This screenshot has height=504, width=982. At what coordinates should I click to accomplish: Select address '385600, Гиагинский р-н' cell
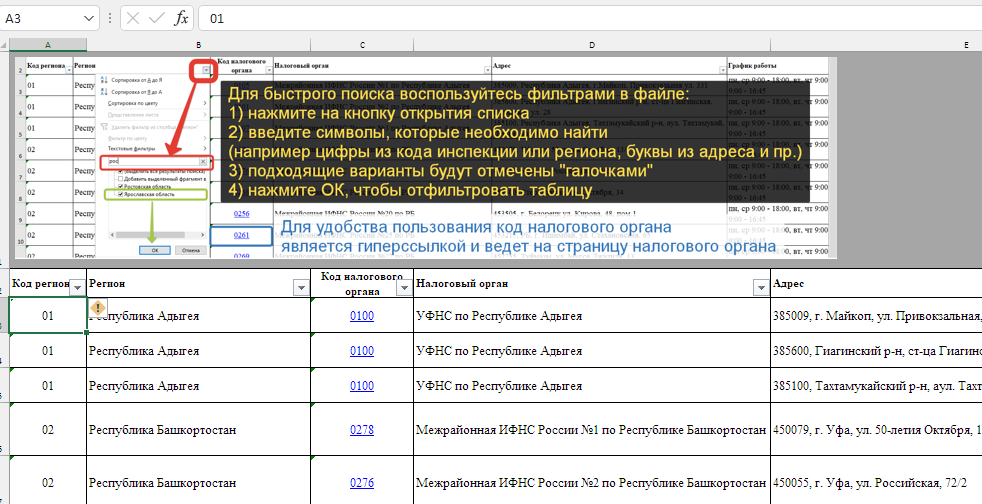click(877, 351)
